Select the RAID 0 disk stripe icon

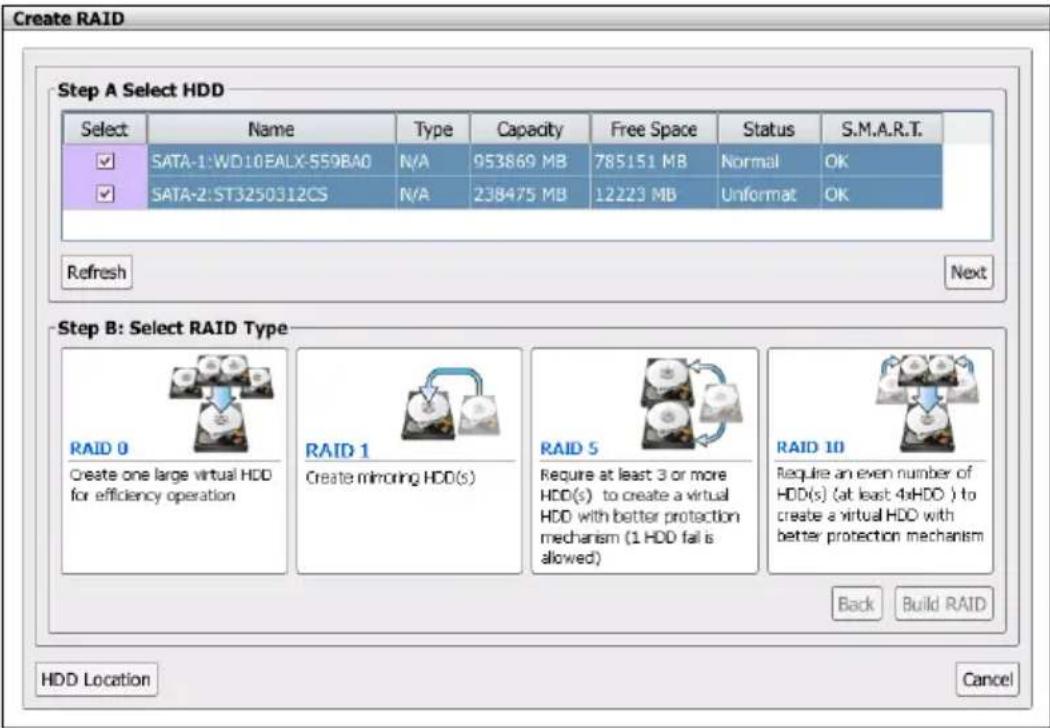coord(221,402)
